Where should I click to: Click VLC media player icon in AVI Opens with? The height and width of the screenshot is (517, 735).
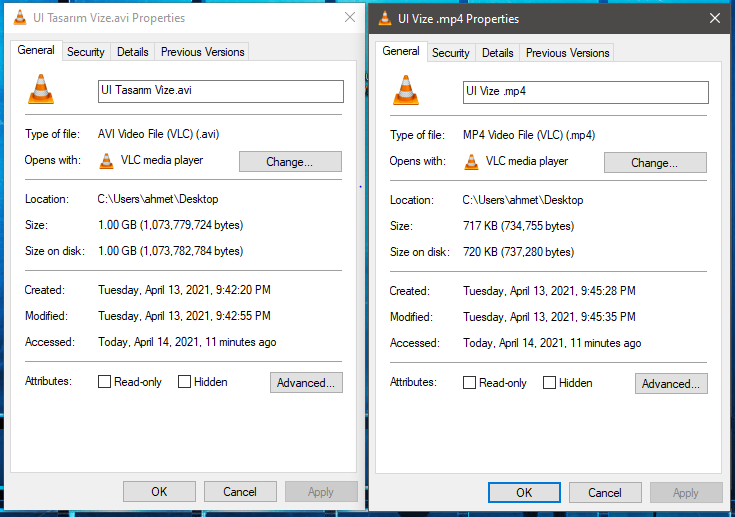[107, 161]
